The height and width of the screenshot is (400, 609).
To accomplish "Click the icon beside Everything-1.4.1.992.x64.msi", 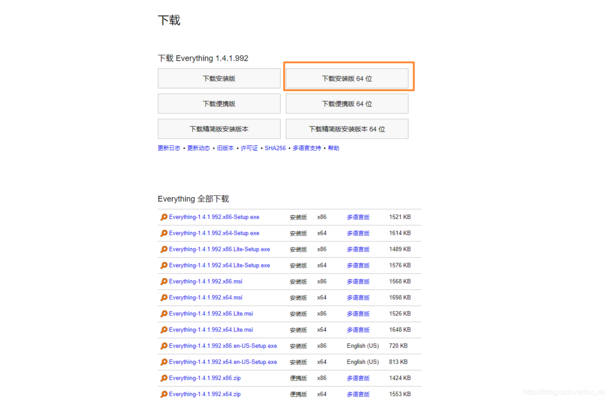I will (164, 297).
